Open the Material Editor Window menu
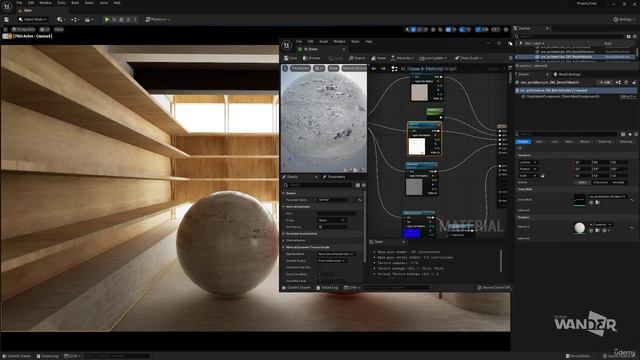 click(339, 42)
